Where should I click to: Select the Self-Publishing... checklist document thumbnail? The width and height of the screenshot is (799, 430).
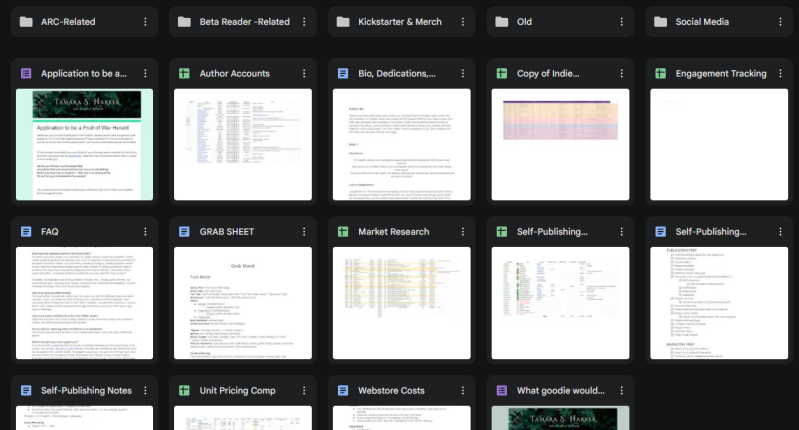tap(719, 303)
